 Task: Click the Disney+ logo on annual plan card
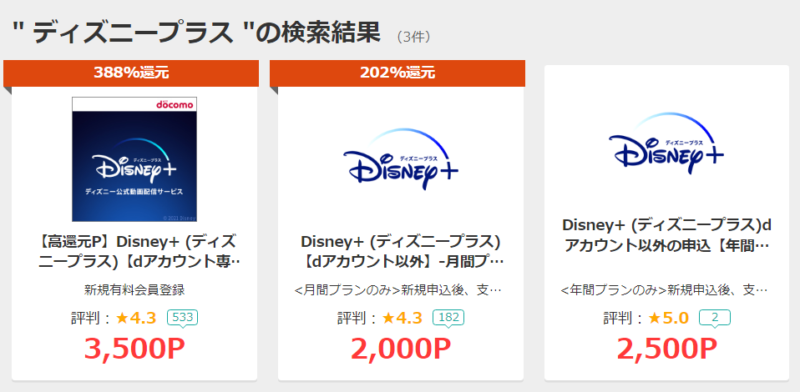pyautogui.click(x=666, y=143)
